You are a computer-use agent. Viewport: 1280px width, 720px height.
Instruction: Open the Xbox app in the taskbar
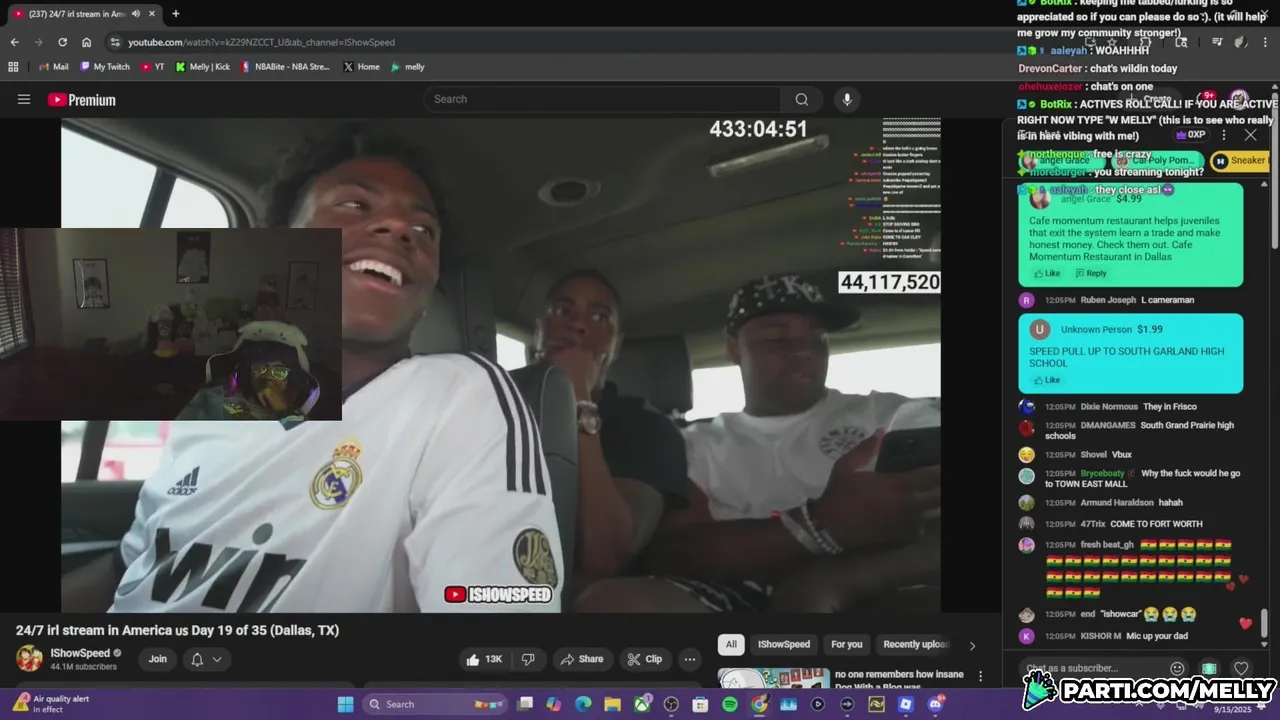point(642,704)
